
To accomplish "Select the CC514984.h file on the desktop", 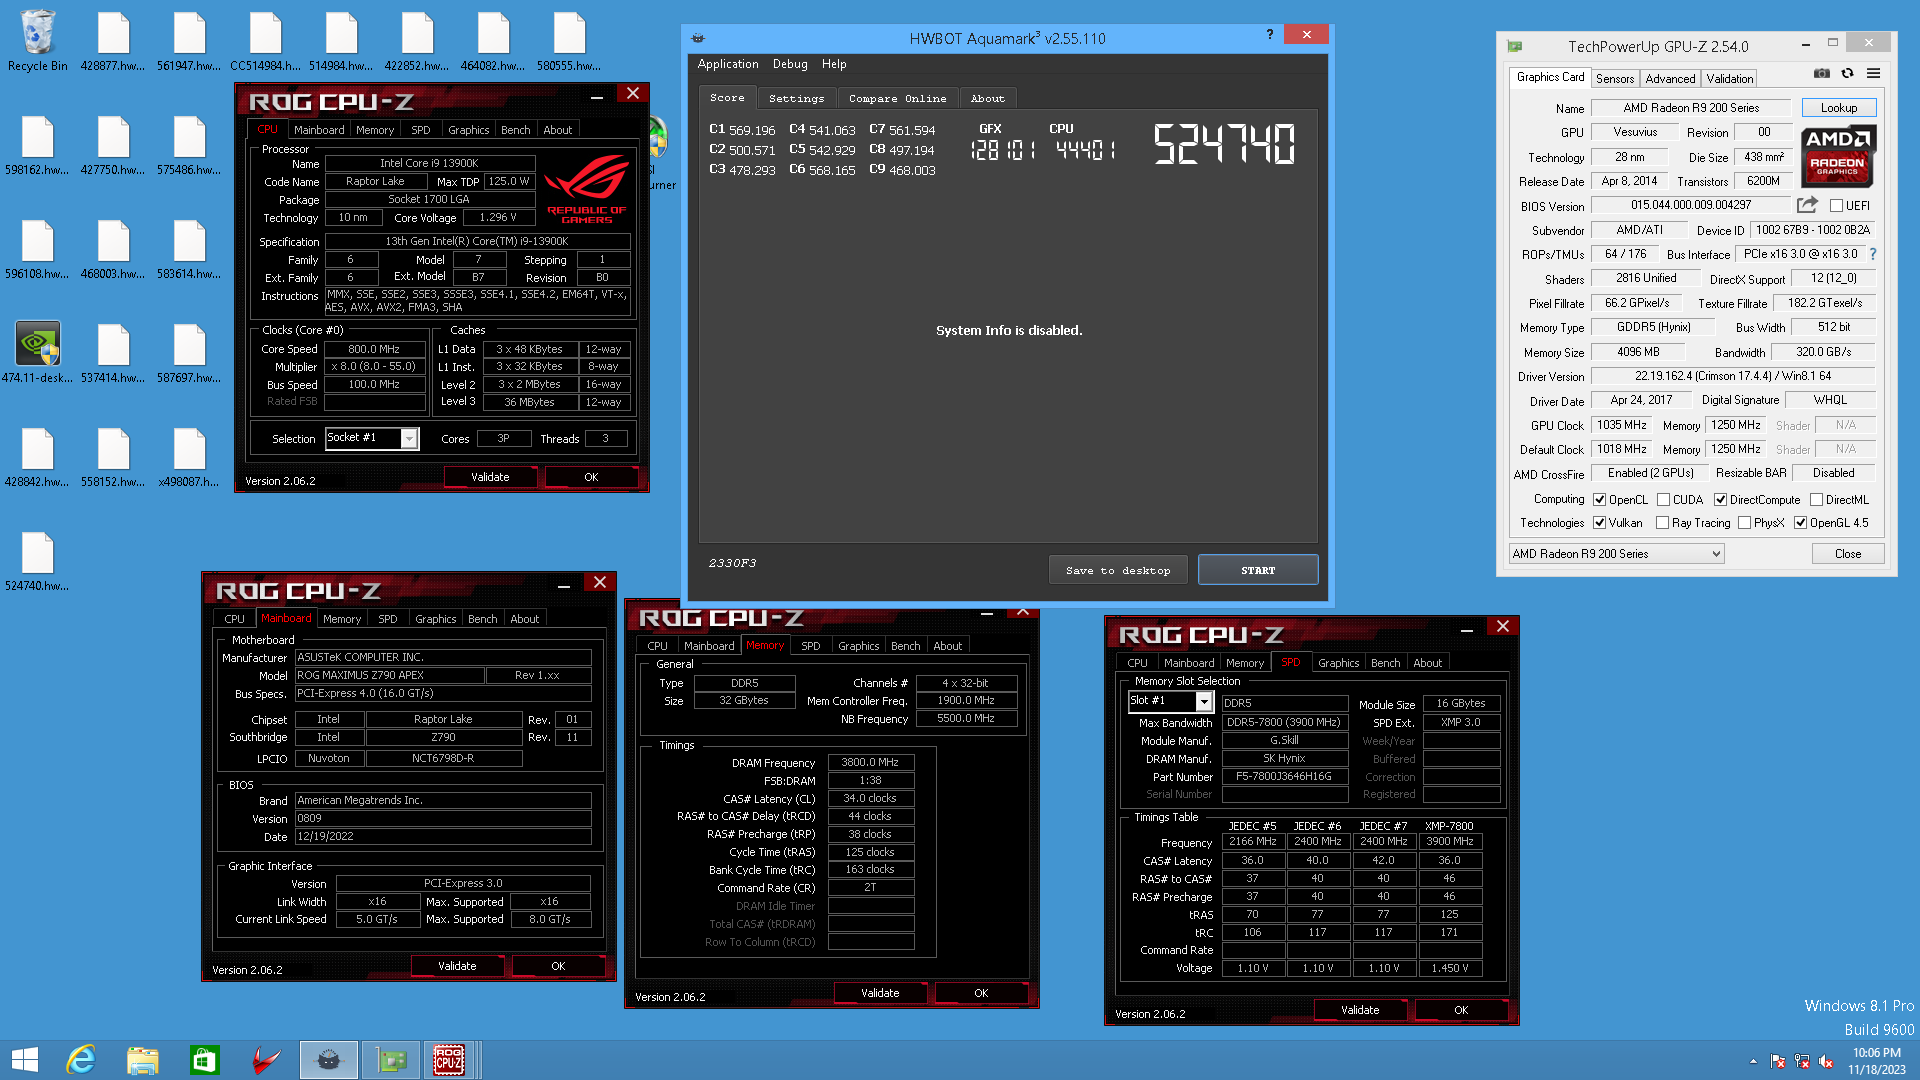I will tap(265, 41).
